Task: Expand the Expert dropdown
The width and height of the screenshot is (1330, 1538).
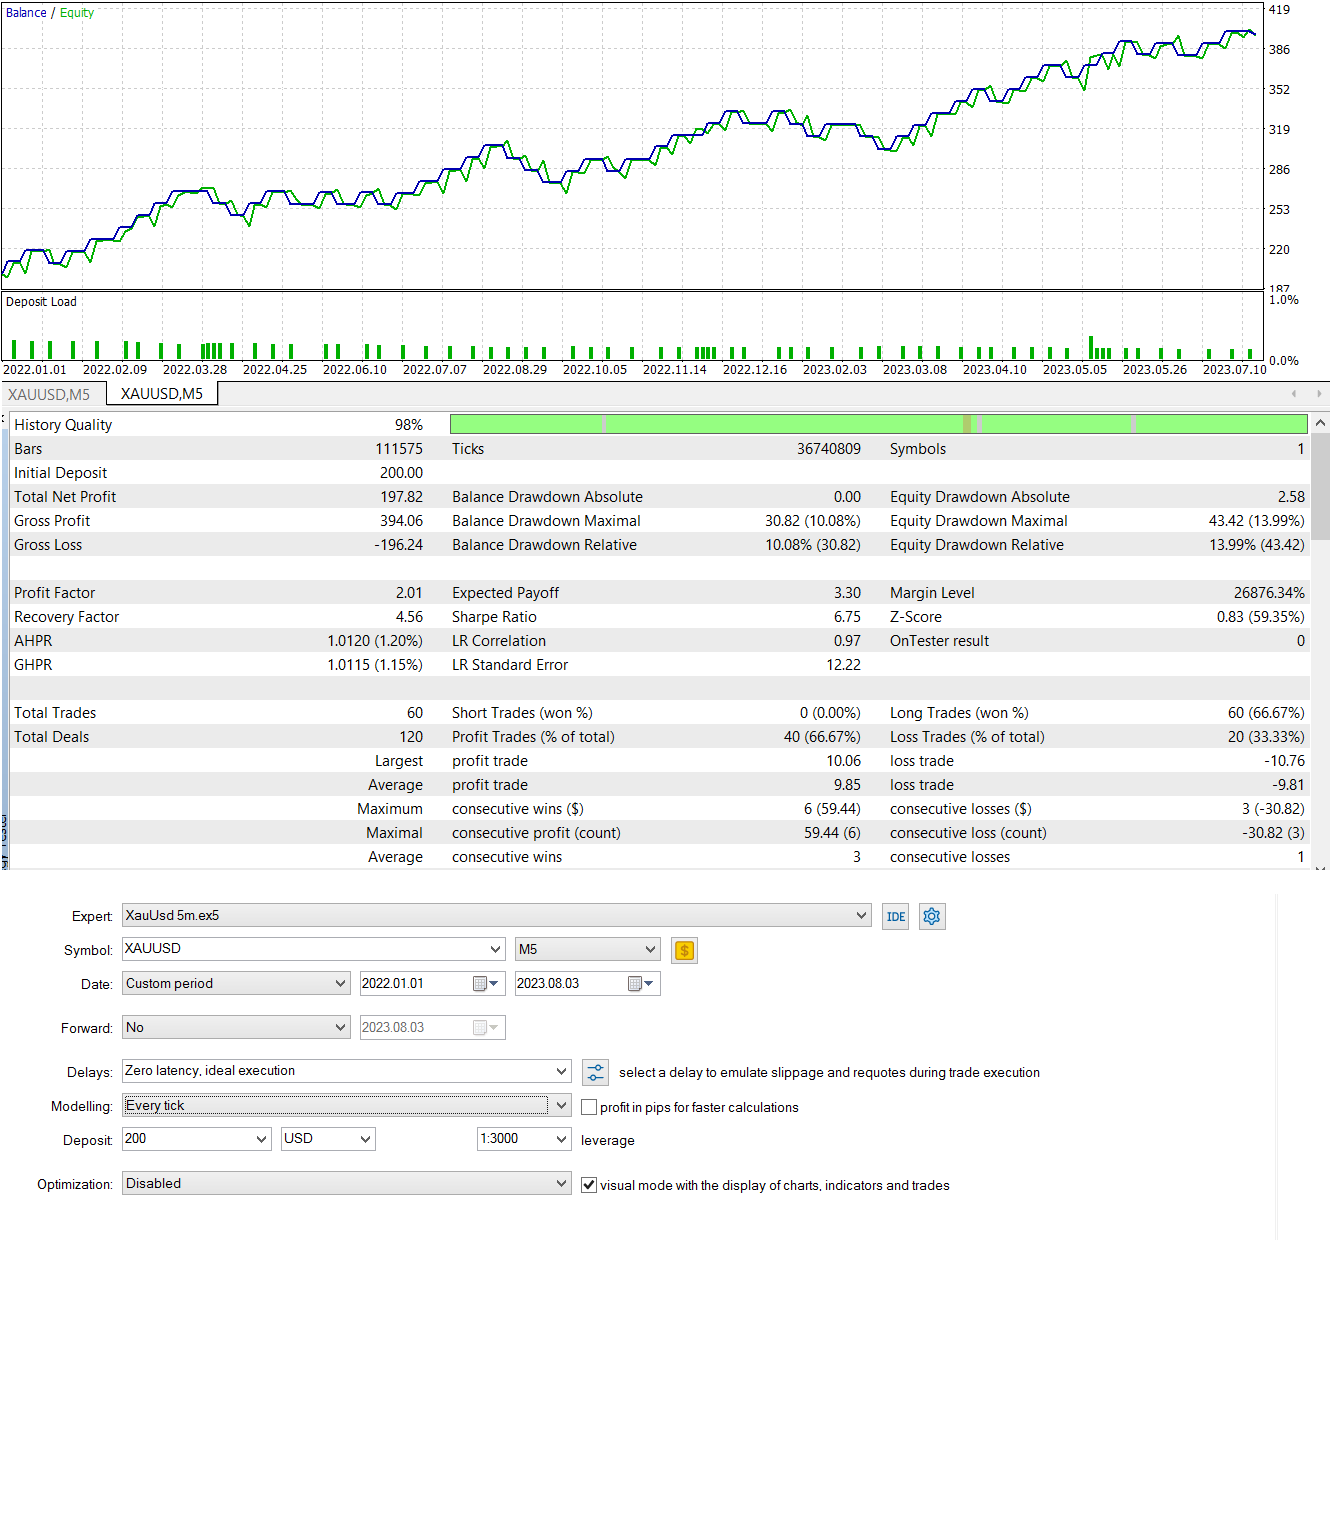Action: tap(862, 915)
